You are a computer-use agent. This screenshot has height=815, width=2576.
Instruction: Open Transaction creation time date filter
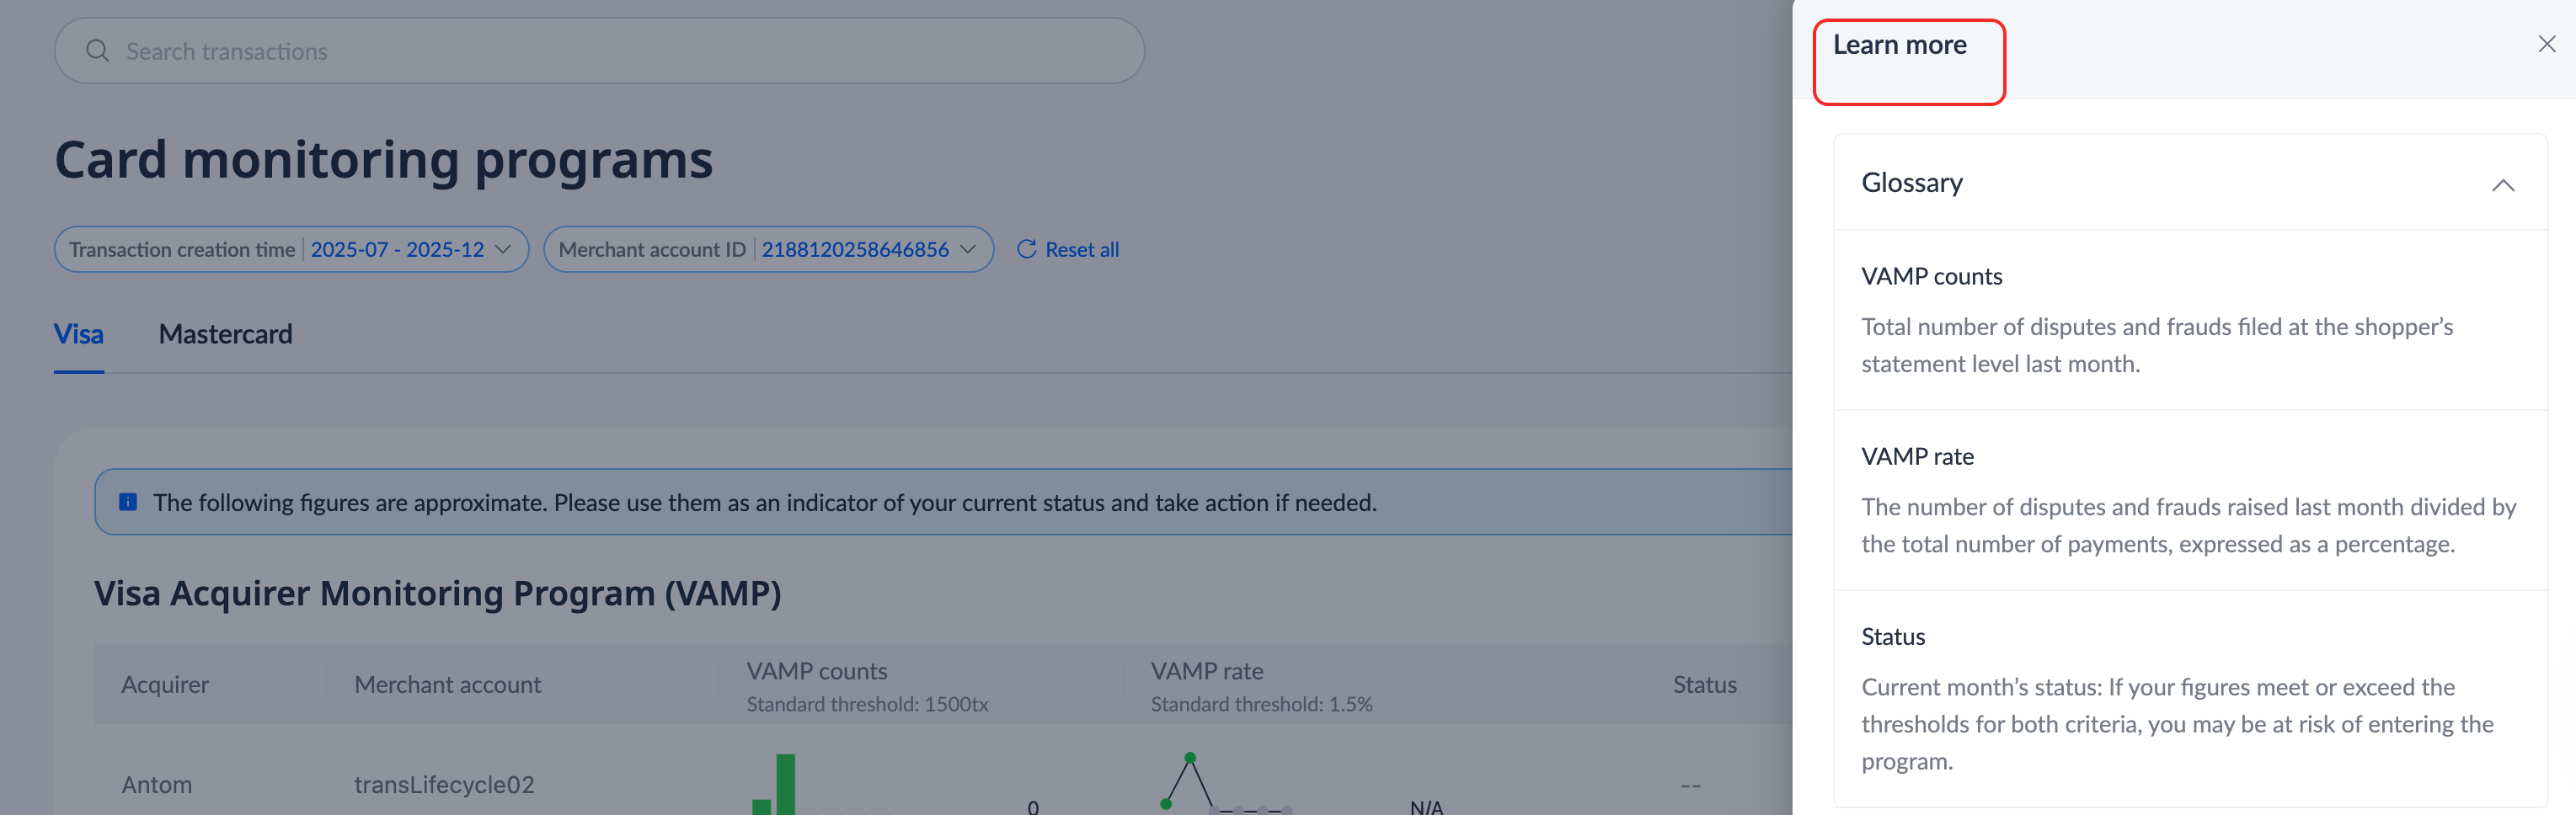point(291,250)
